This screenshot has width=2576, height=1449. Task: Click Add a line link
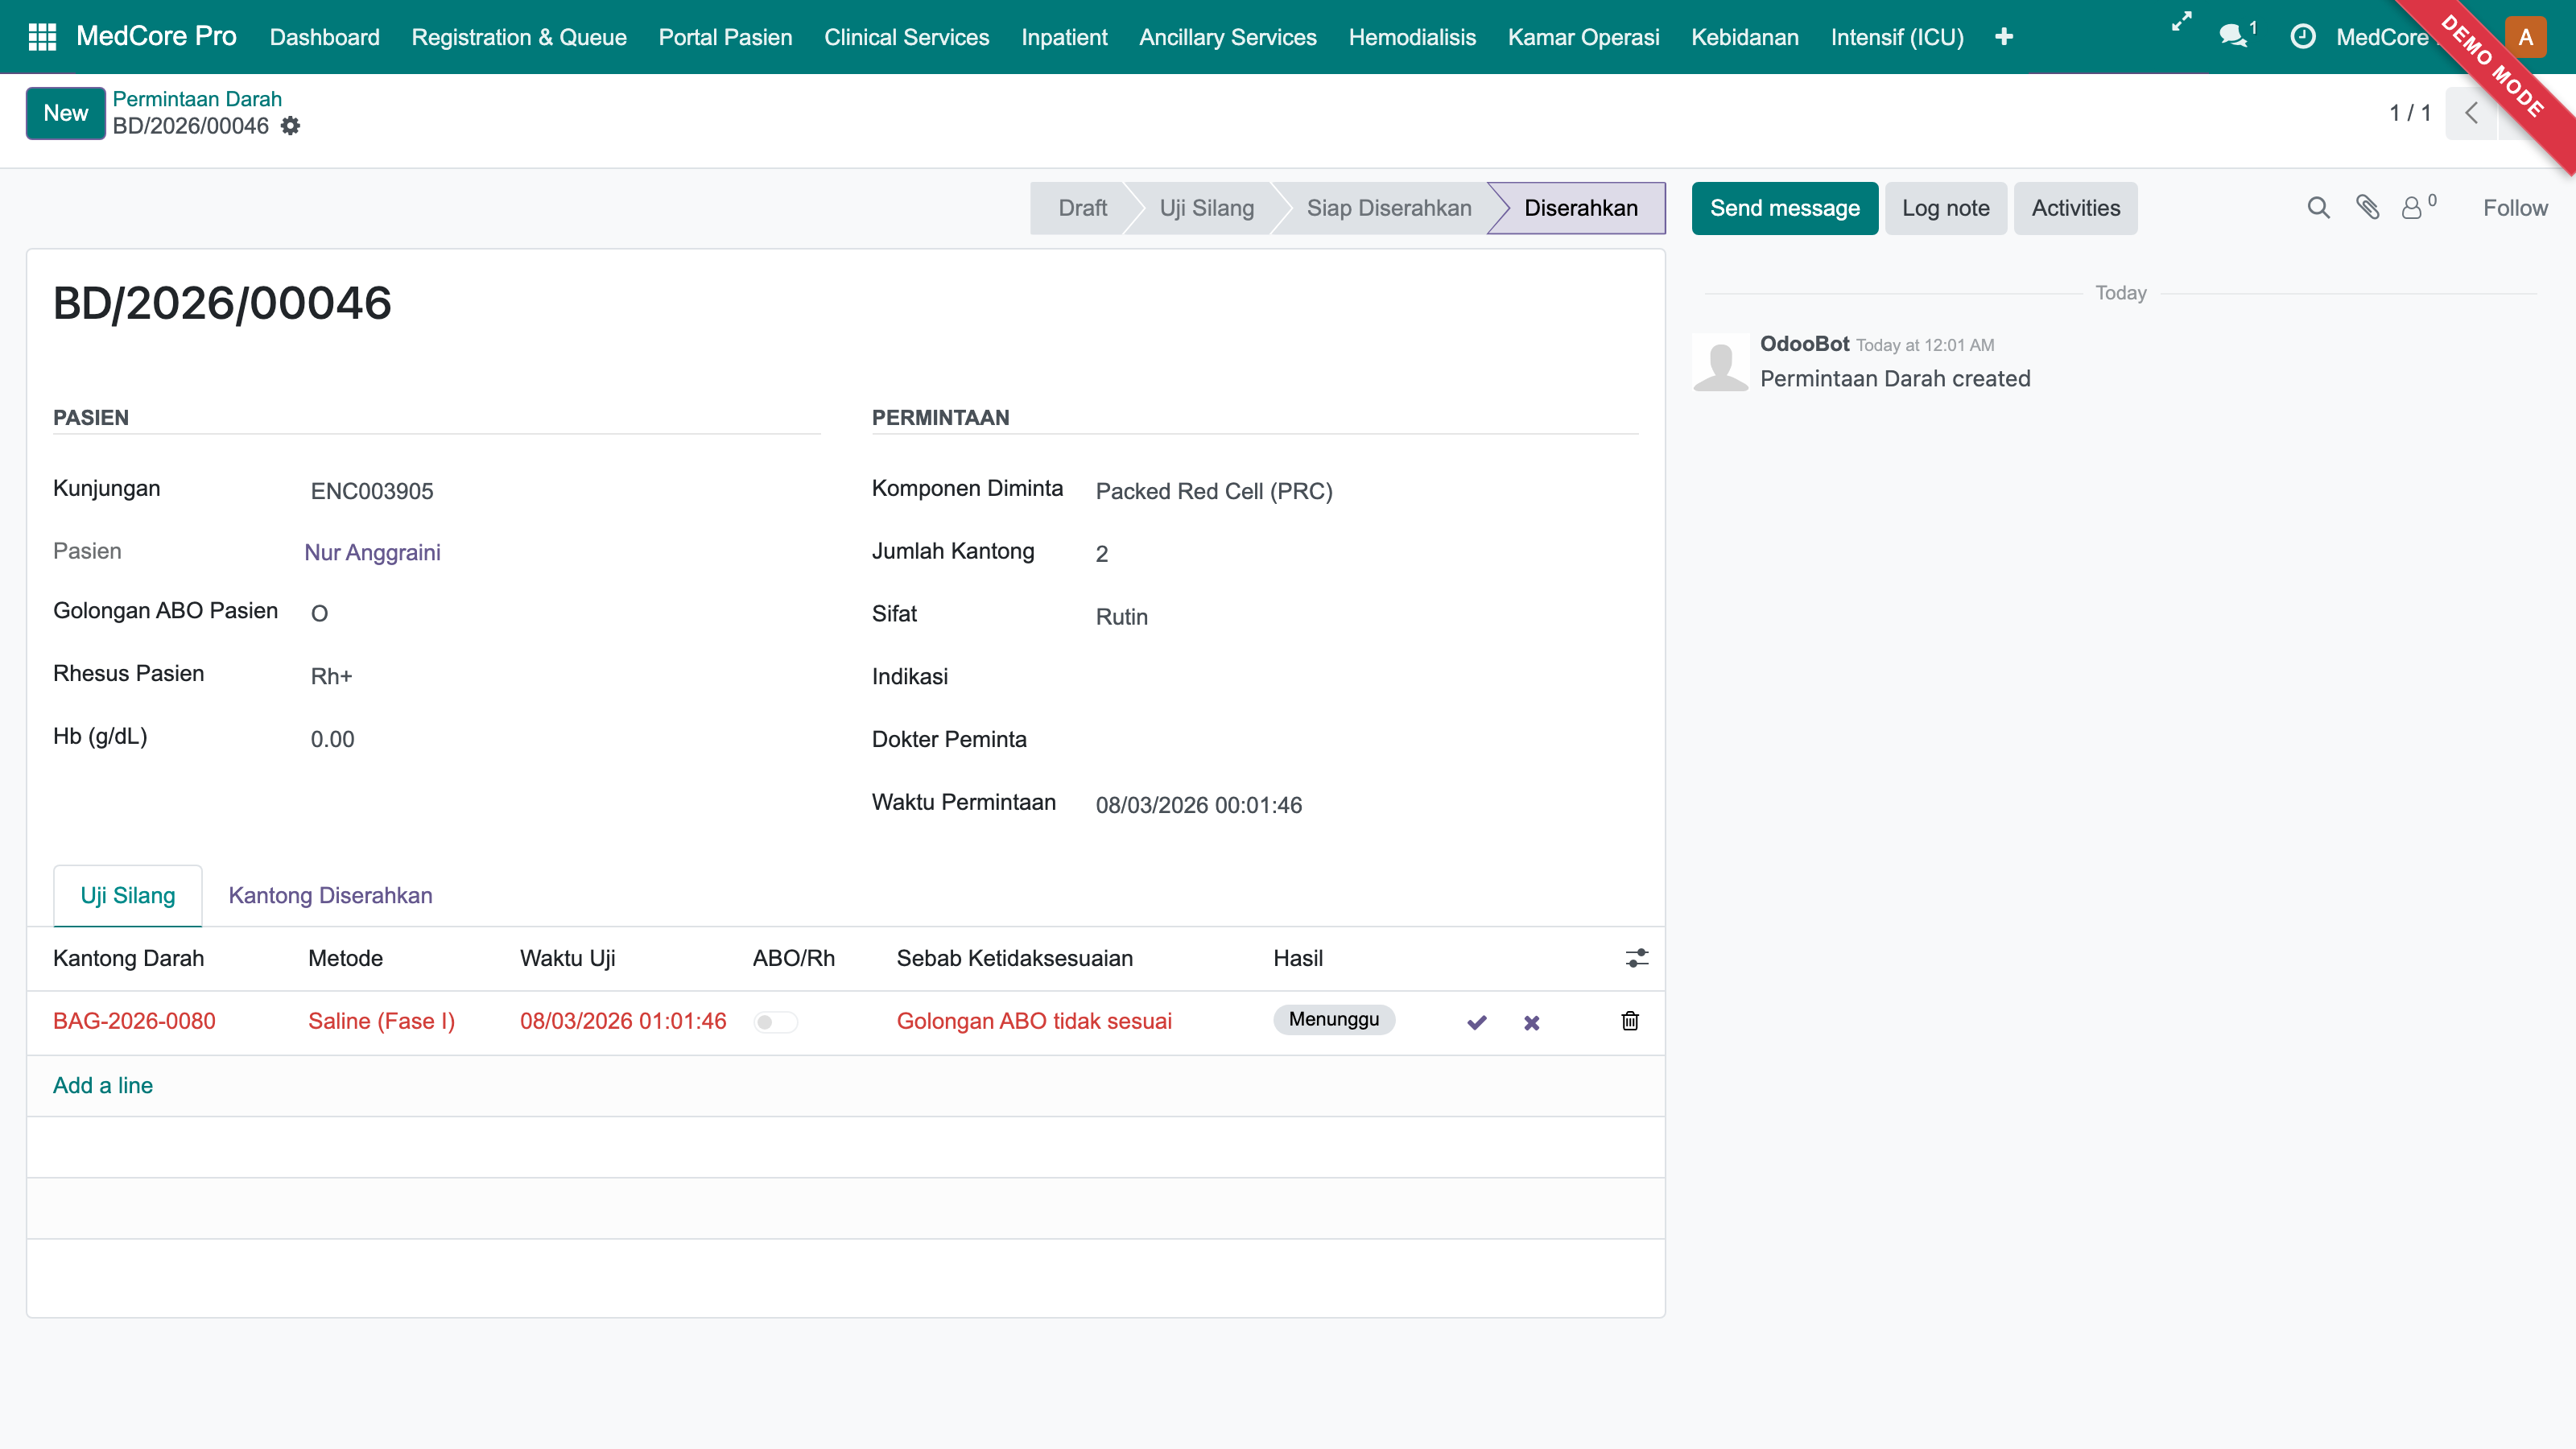(x=103, y=1085)
